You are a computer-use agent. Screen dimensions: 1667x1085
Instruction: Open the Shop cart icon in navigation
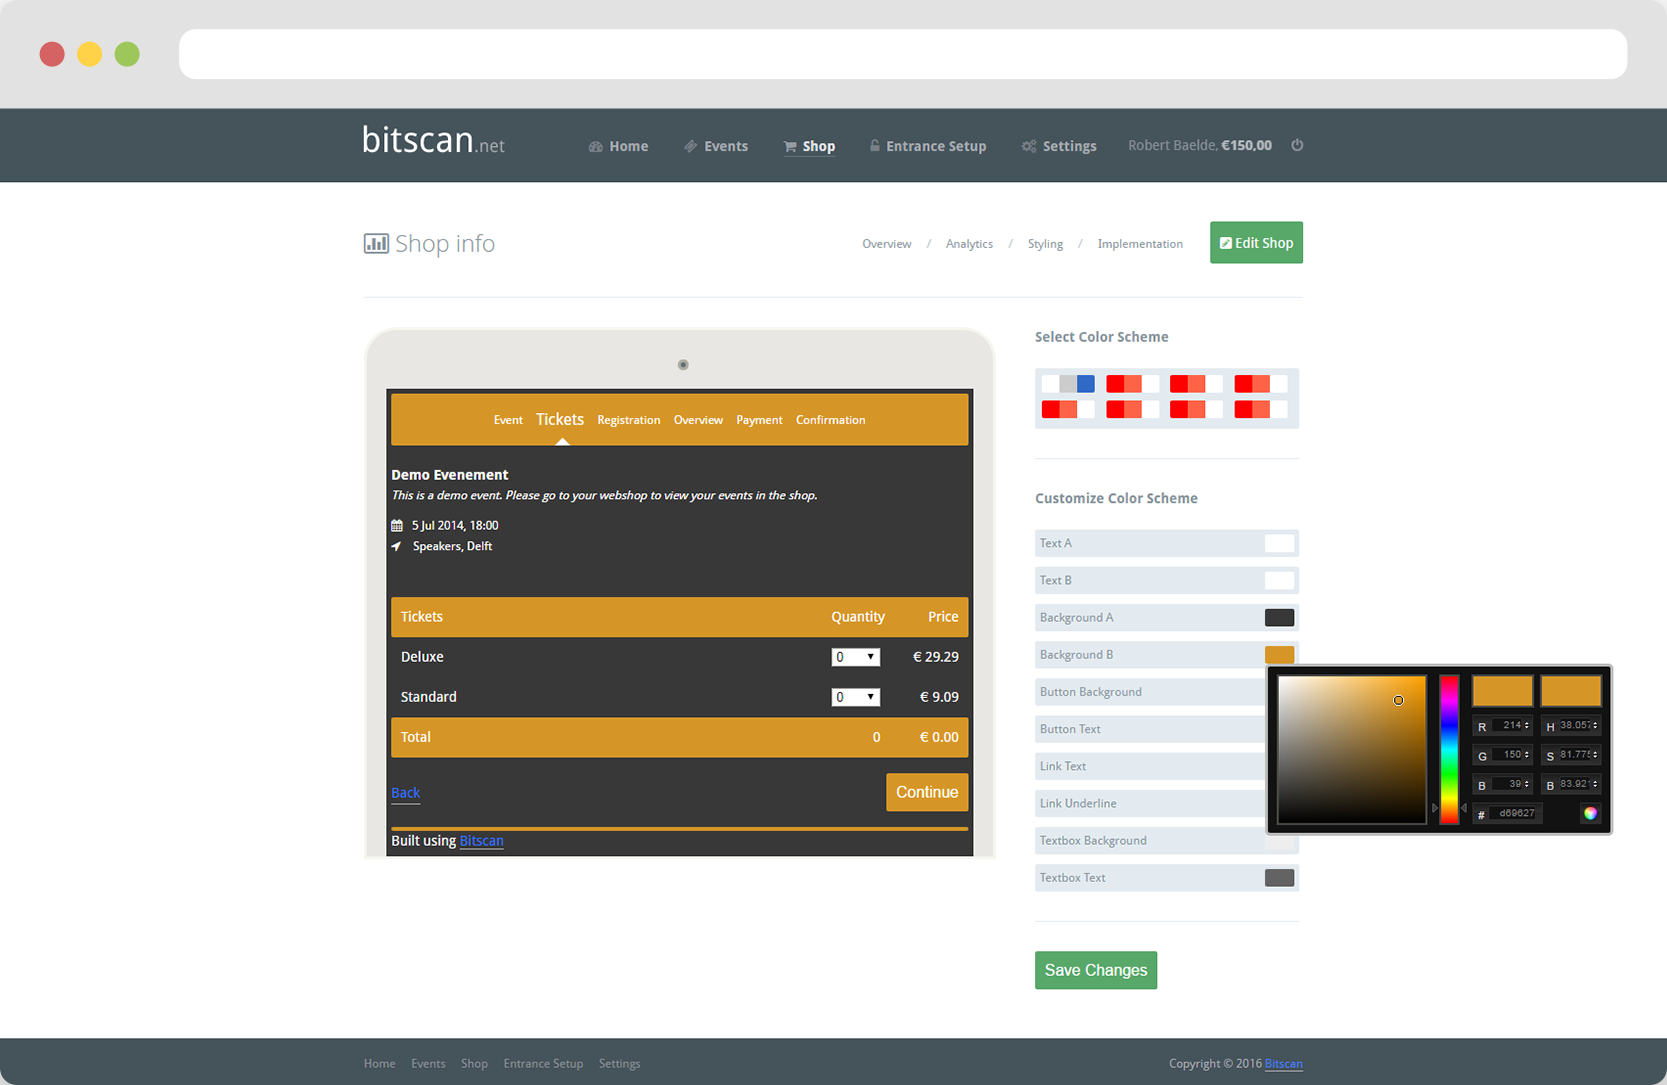(788, 146)
